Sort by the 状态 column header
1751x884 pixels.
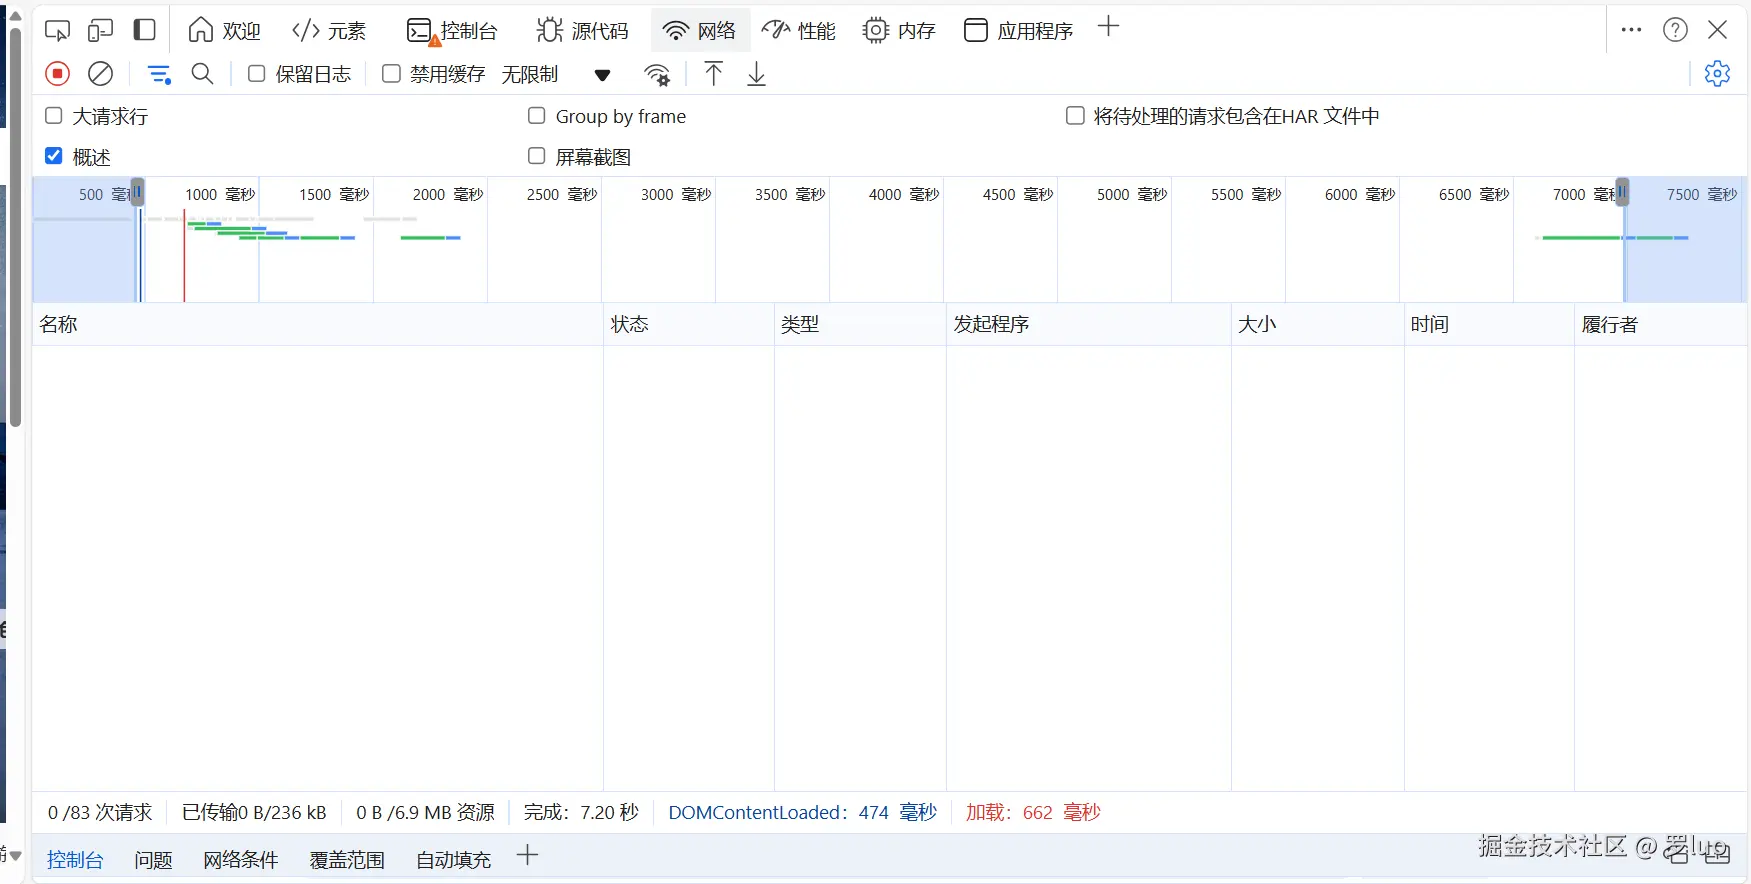[689, 324]
